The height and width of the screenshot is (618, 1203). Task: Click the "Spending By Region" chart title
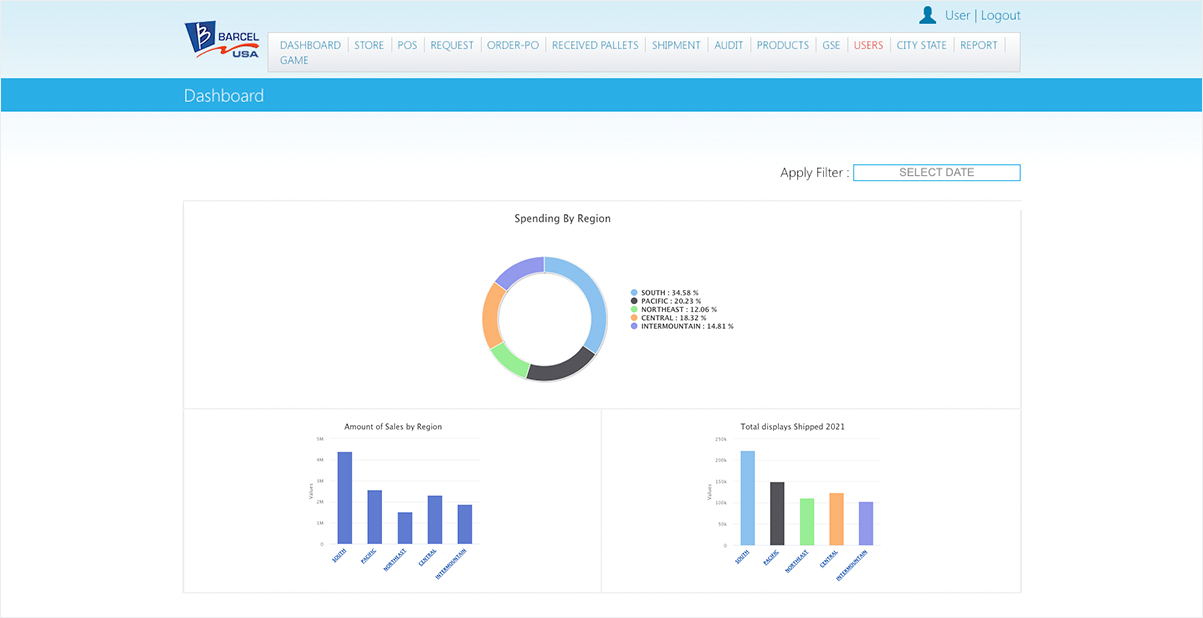(562, 218)
